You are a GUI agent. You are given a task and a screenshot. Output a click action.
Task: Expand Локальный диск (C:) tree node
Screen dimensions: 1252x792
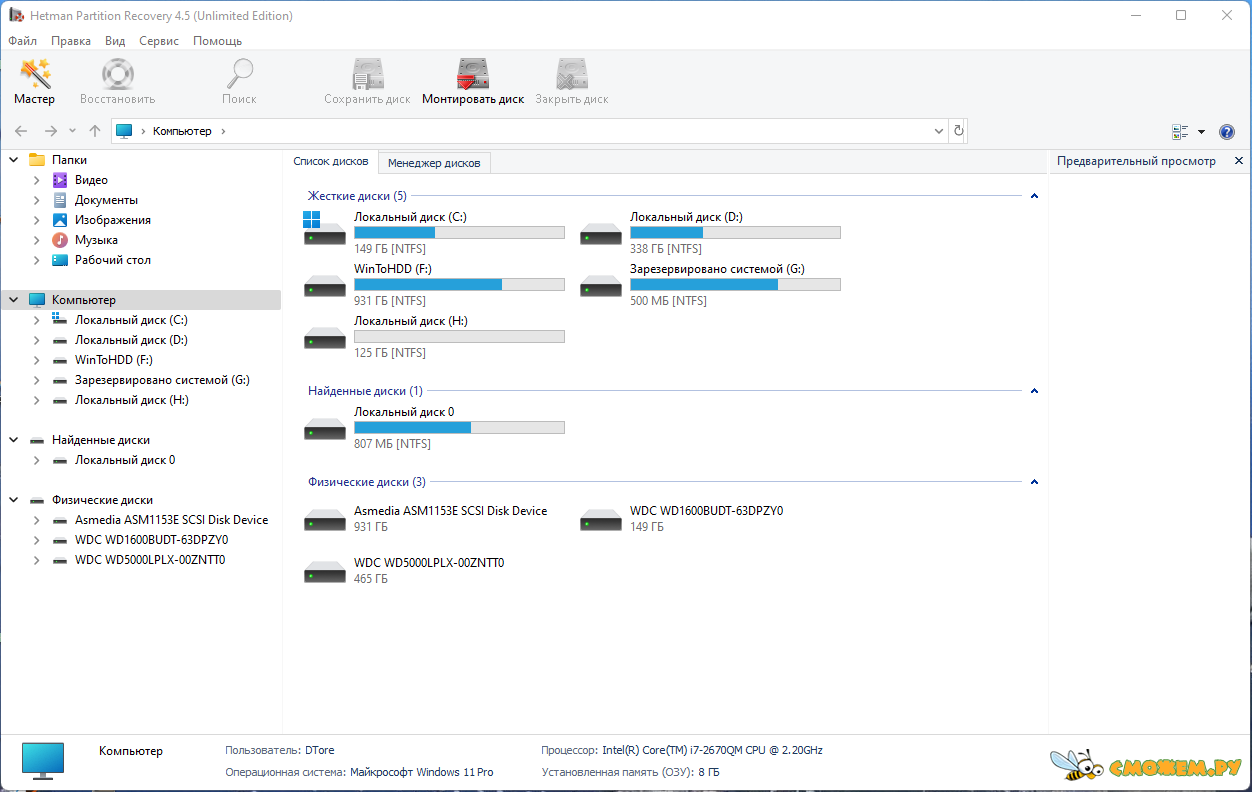(x=37, y=320)
